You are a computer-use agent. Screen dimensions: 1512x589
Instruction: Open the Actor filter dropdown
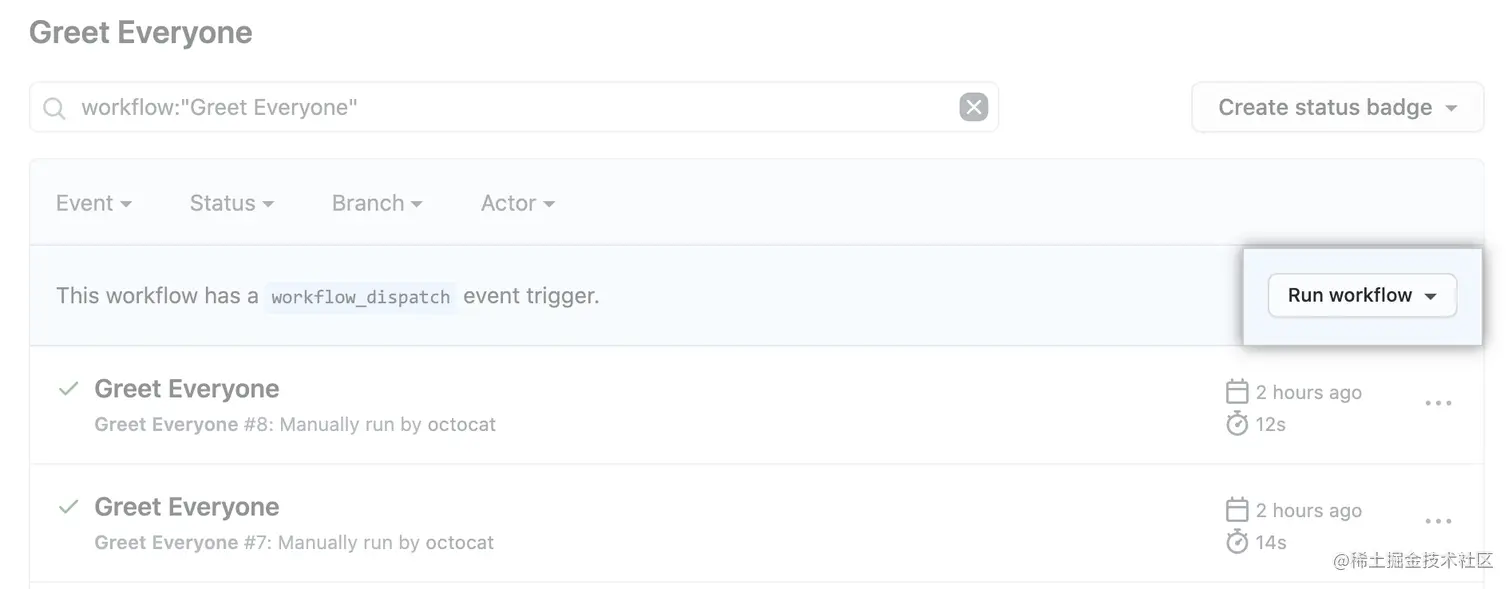tap(516, 203)
